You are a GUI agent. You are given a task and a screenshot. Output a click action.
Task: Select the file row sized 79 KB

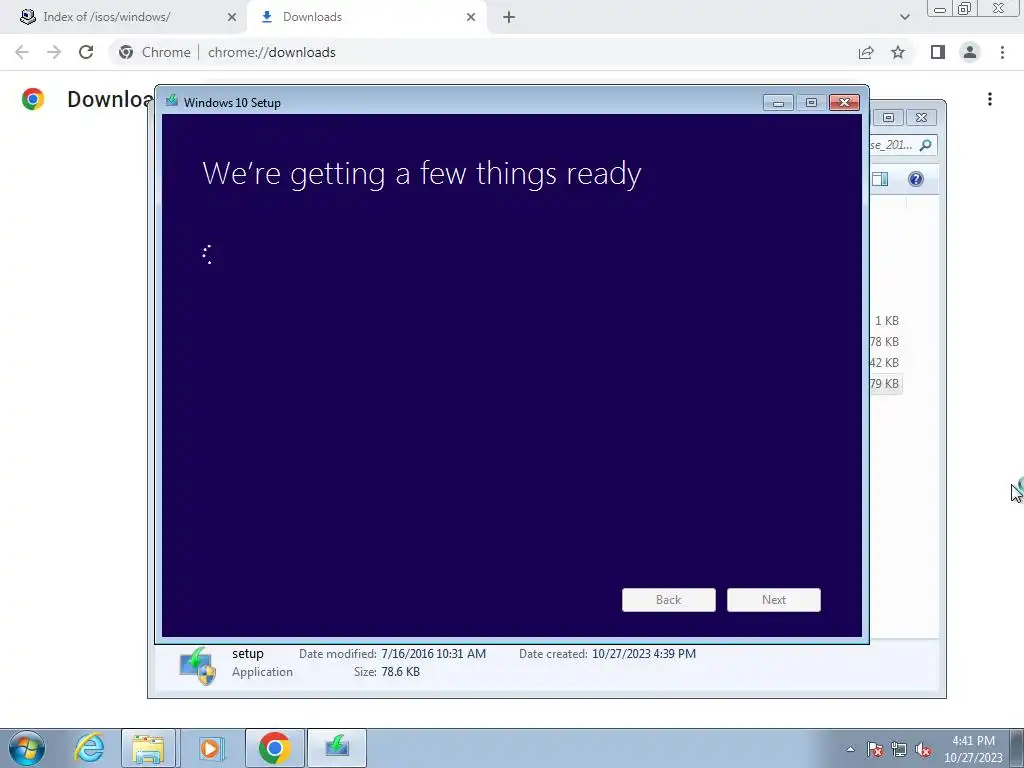click(886, 383)
